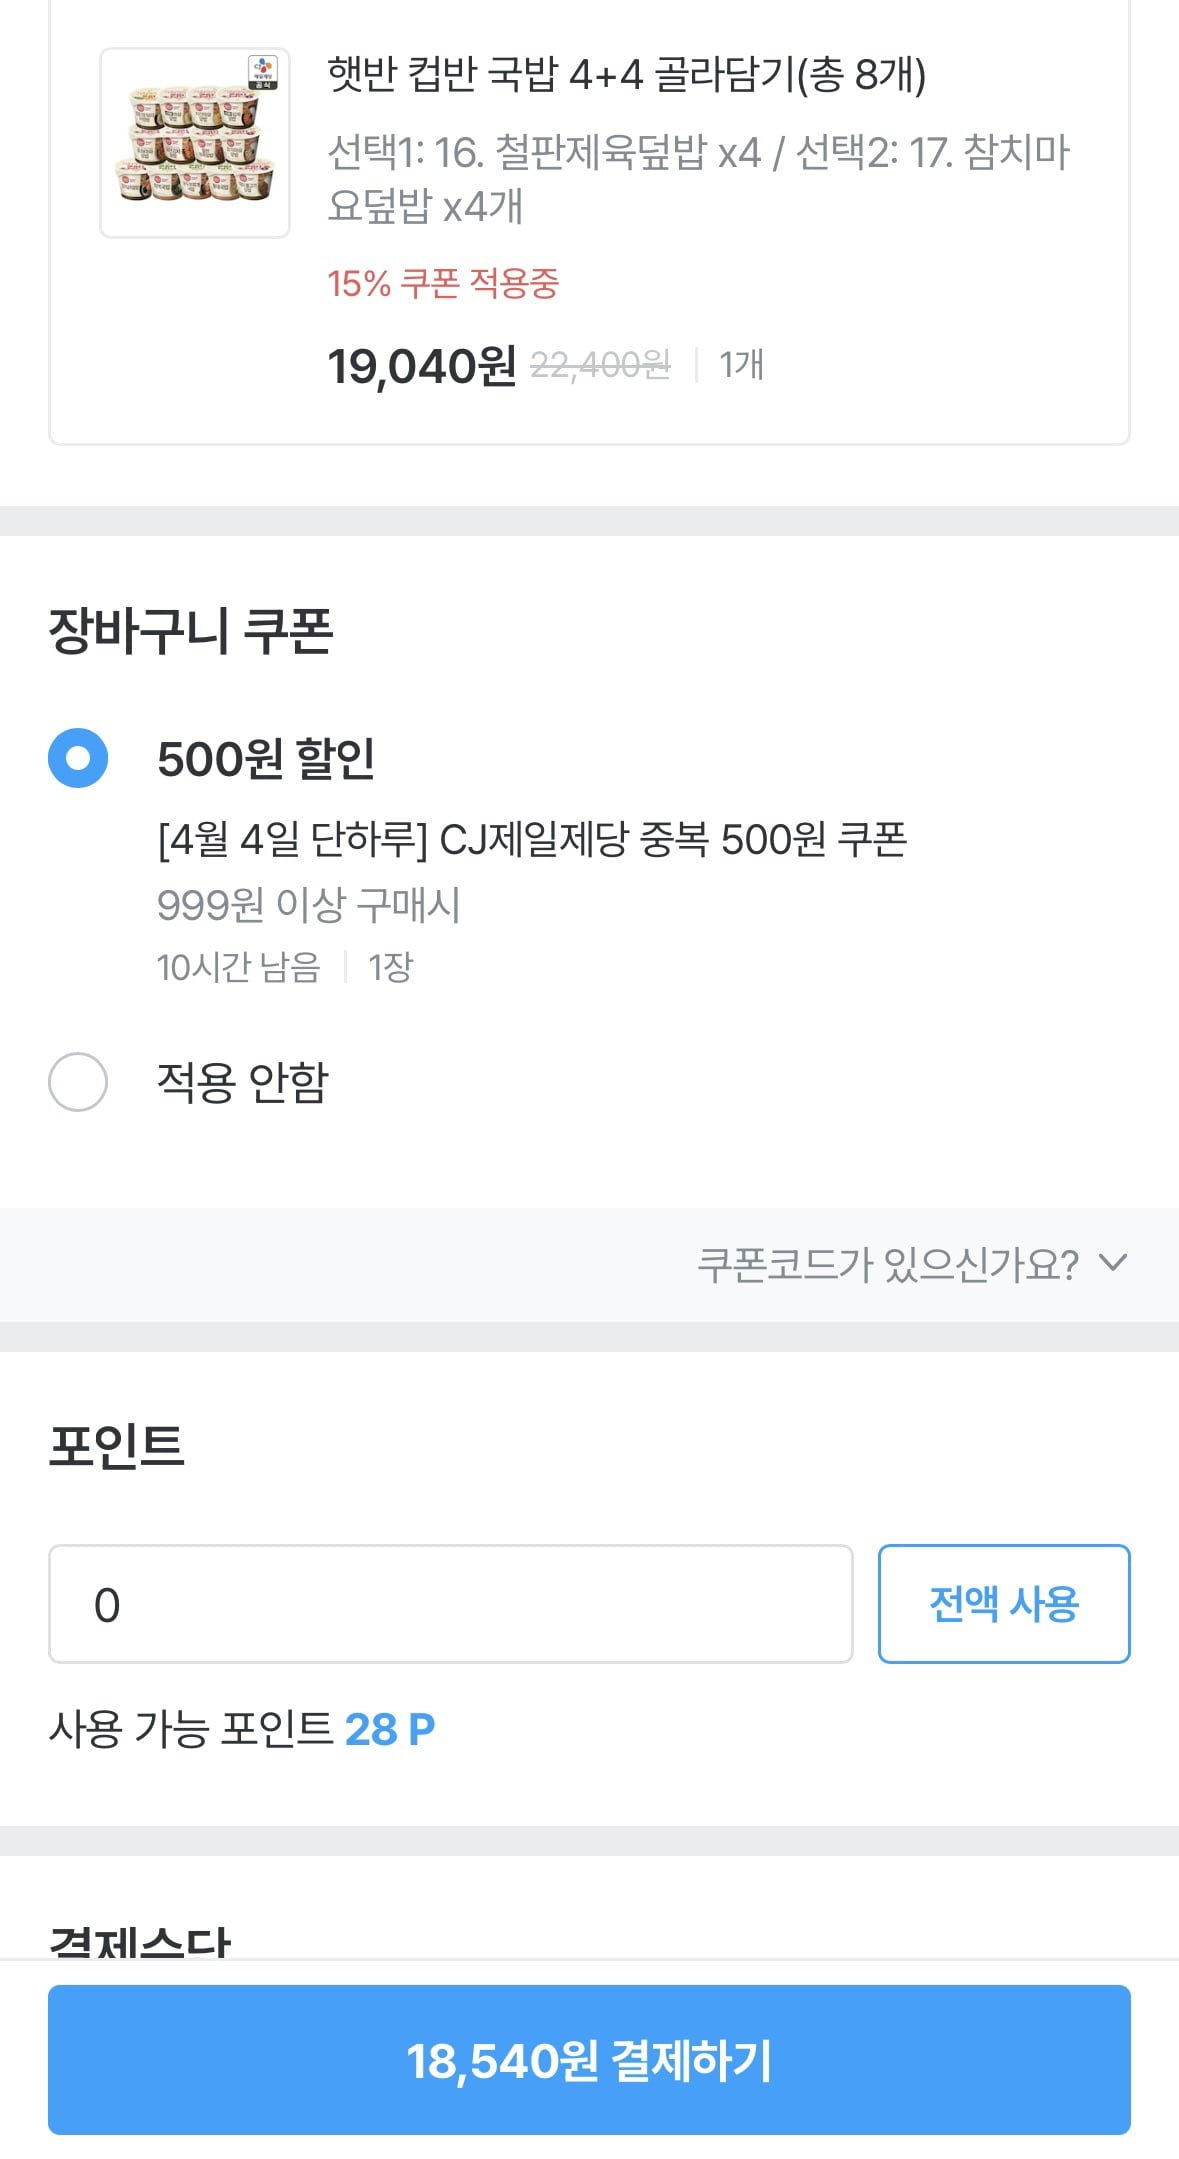The height and width of the screenshot is (2159, 1179).
Task: Open the 햇반 컵반 product thumbnail
Action: [194, 143]
